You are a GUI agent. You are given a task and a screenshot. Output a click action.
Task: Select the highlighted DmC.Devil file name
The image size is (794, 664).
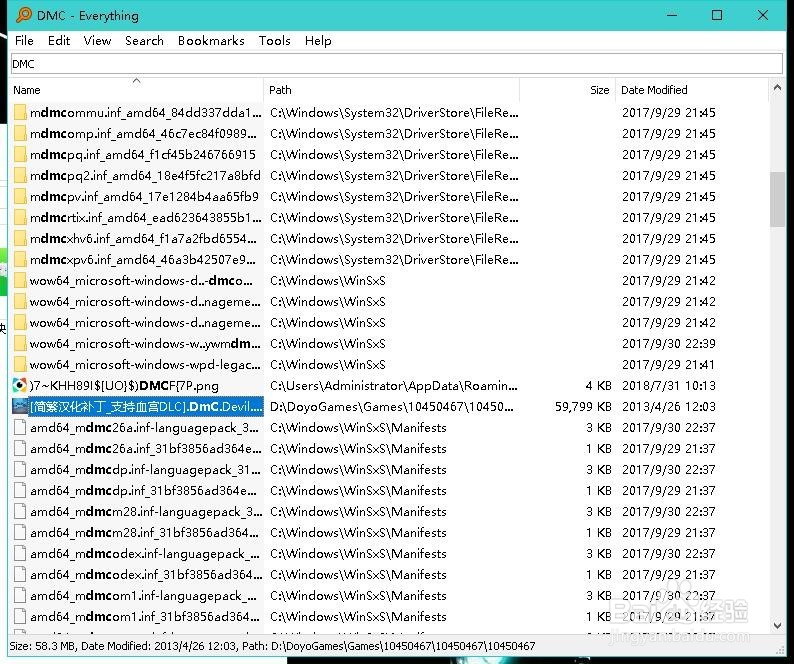(146, 407)
